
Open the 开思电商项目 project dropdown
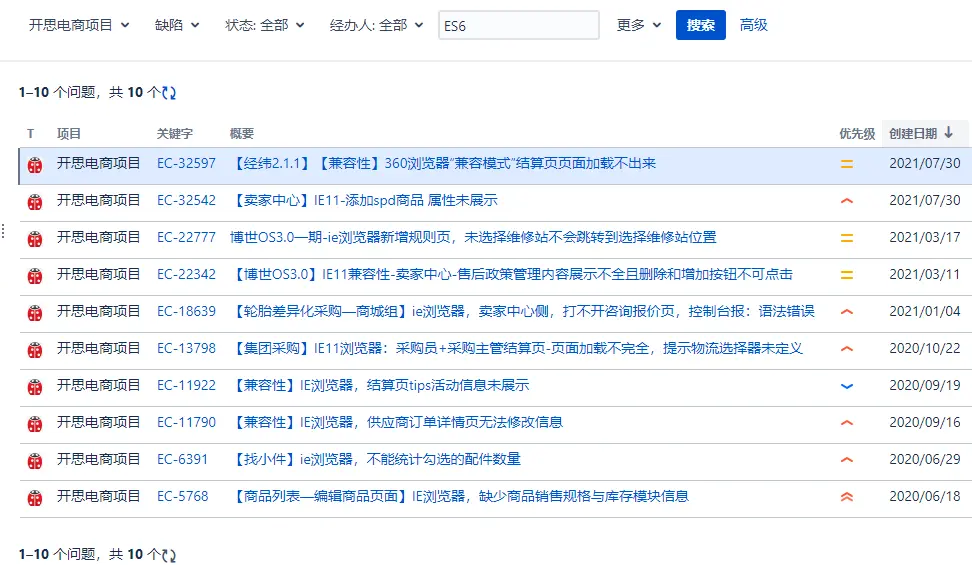pos(79,25)
